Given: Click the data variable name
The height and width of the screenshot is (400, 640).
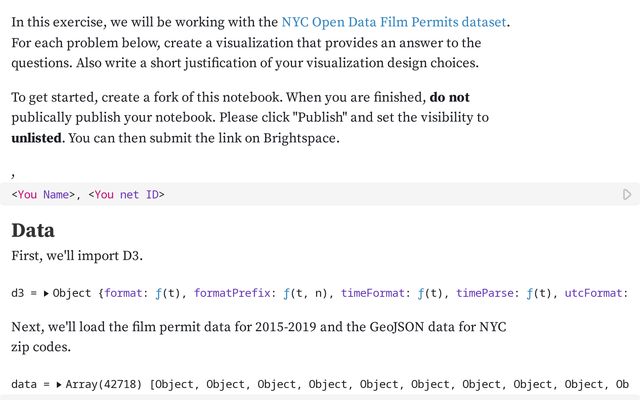Looking at the screenshot, I should tap(24, 384).
